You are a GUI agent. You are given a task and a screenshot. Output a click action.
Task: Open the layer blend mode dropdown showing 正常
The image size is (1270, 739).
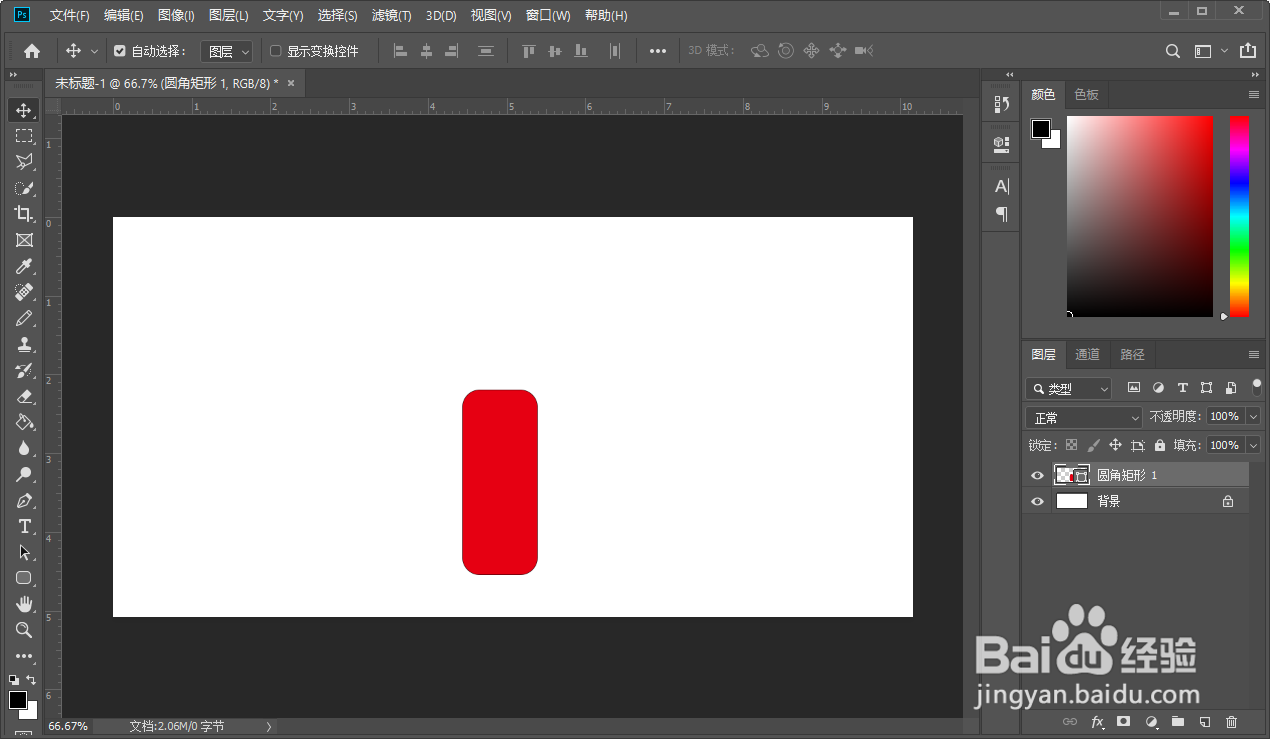[1083, 417]
